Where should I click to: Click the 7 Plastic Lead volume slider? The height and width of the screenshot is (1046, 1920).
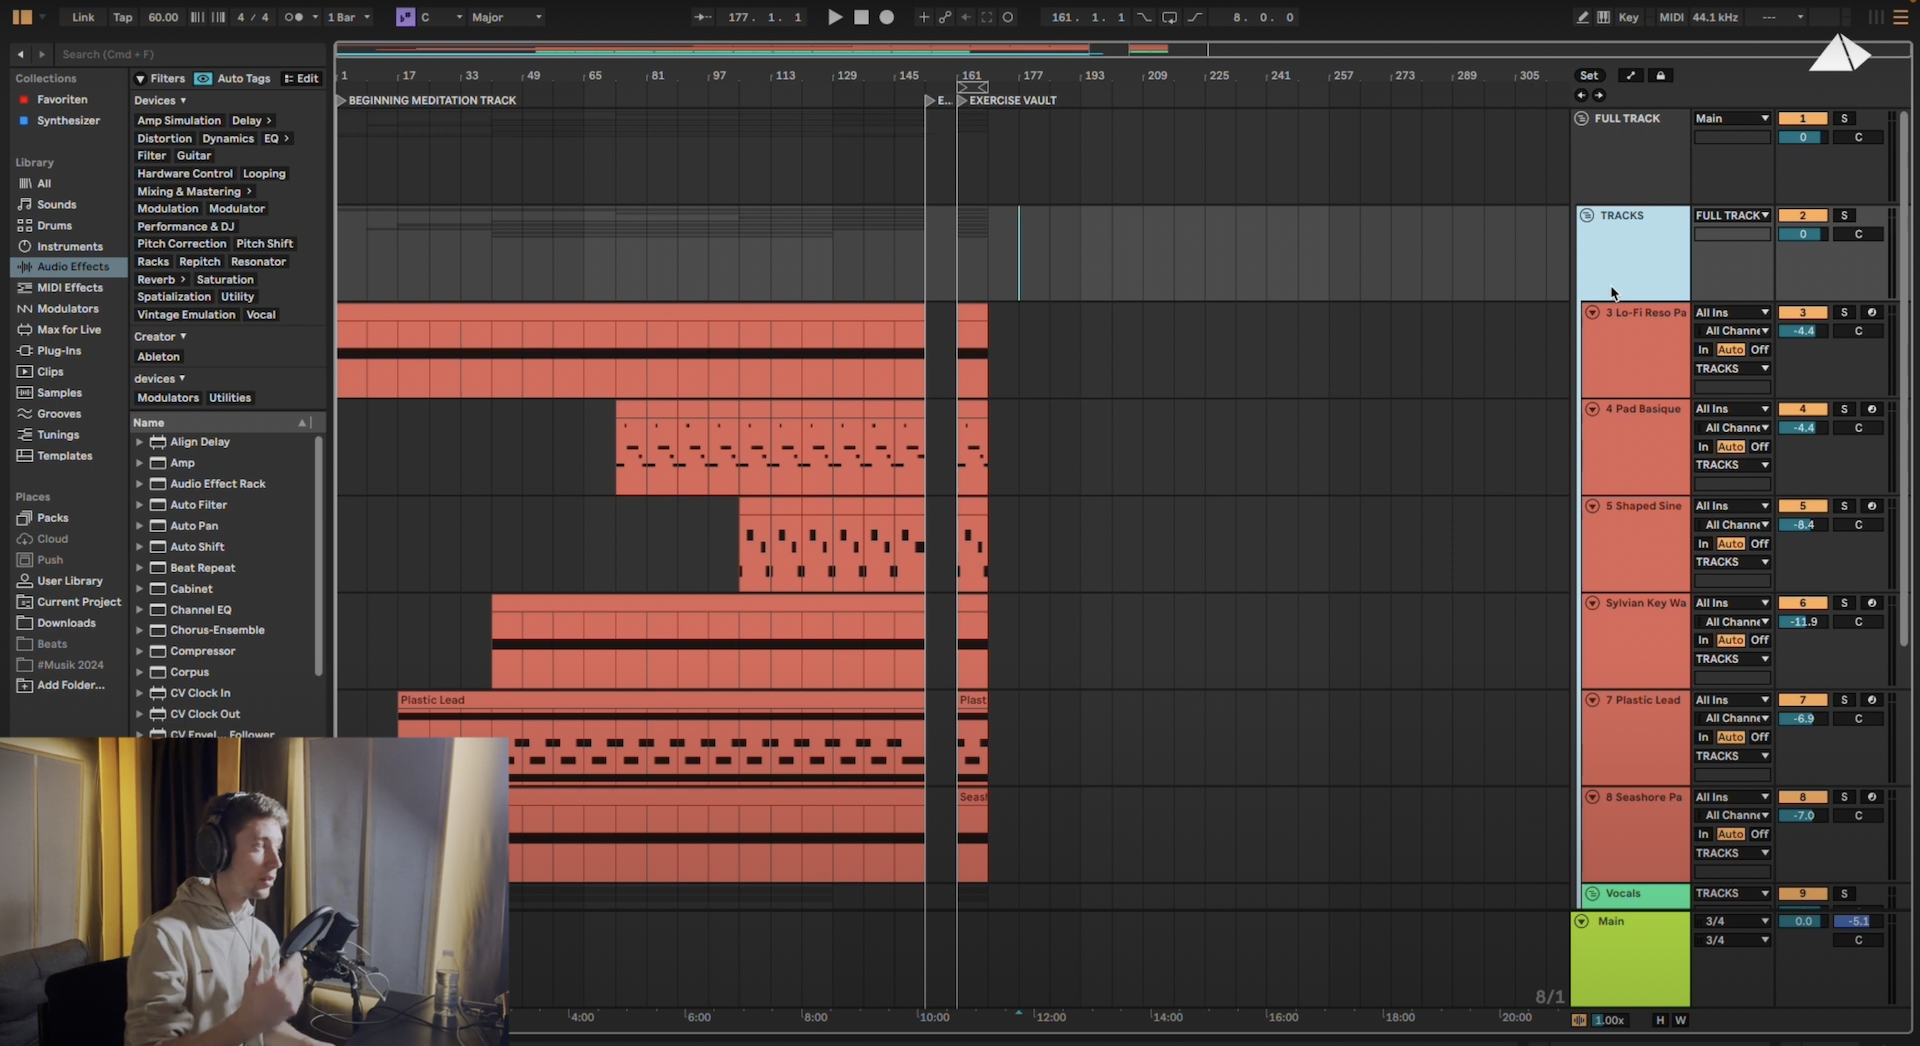[x=1803, y=719]
